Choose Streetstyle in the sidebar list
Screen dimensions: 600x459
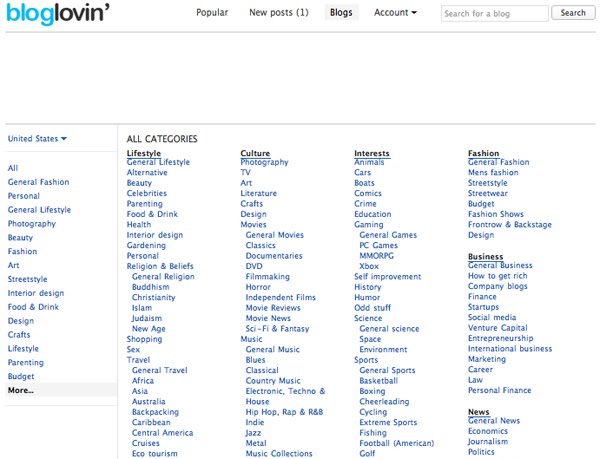coord(28,279)
